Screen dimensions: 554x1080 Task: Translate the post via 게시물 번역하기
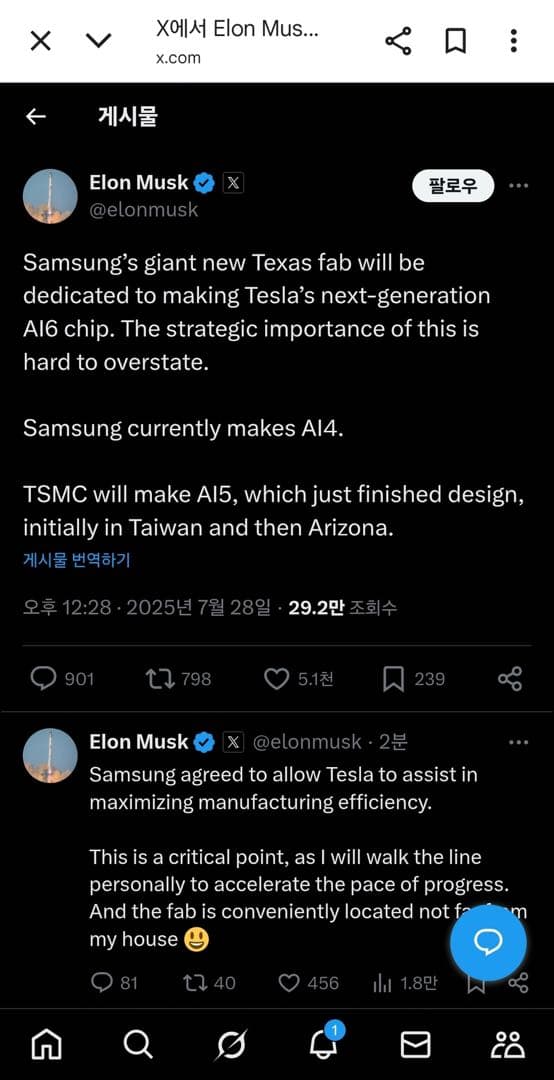coord(76,560)
